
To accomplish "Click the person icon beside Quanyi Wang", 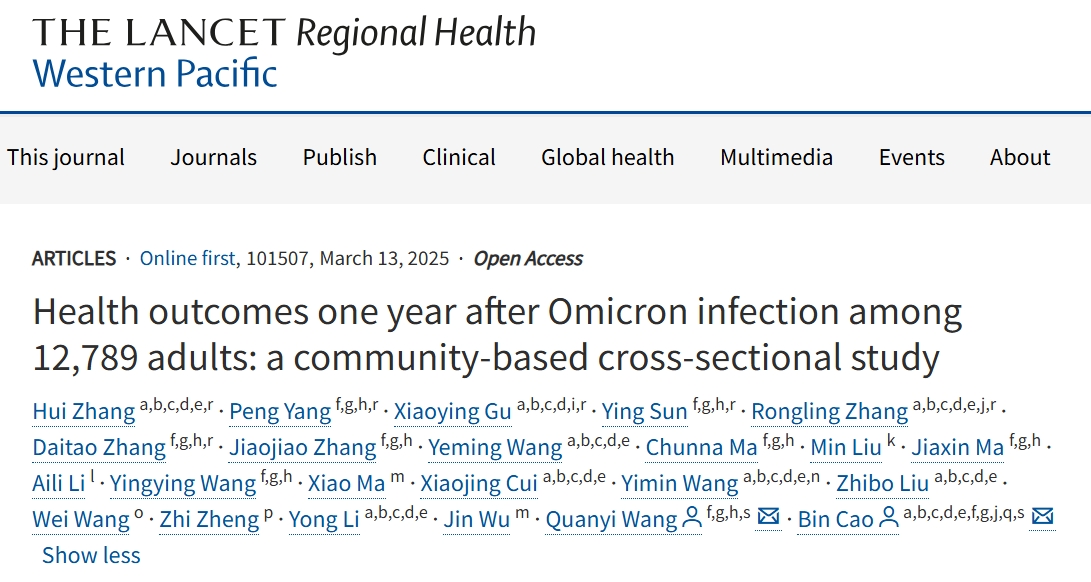I will (692, 518).
